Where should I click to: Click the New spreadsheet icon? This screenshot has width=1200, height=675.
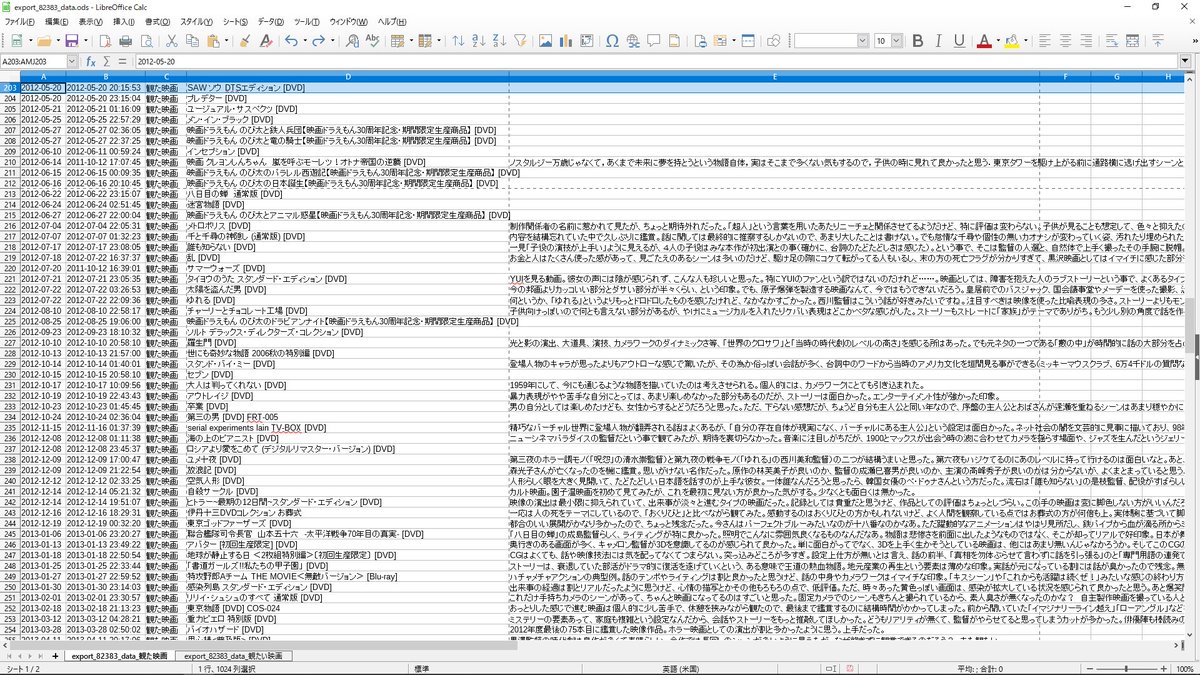tap(17, 41)
